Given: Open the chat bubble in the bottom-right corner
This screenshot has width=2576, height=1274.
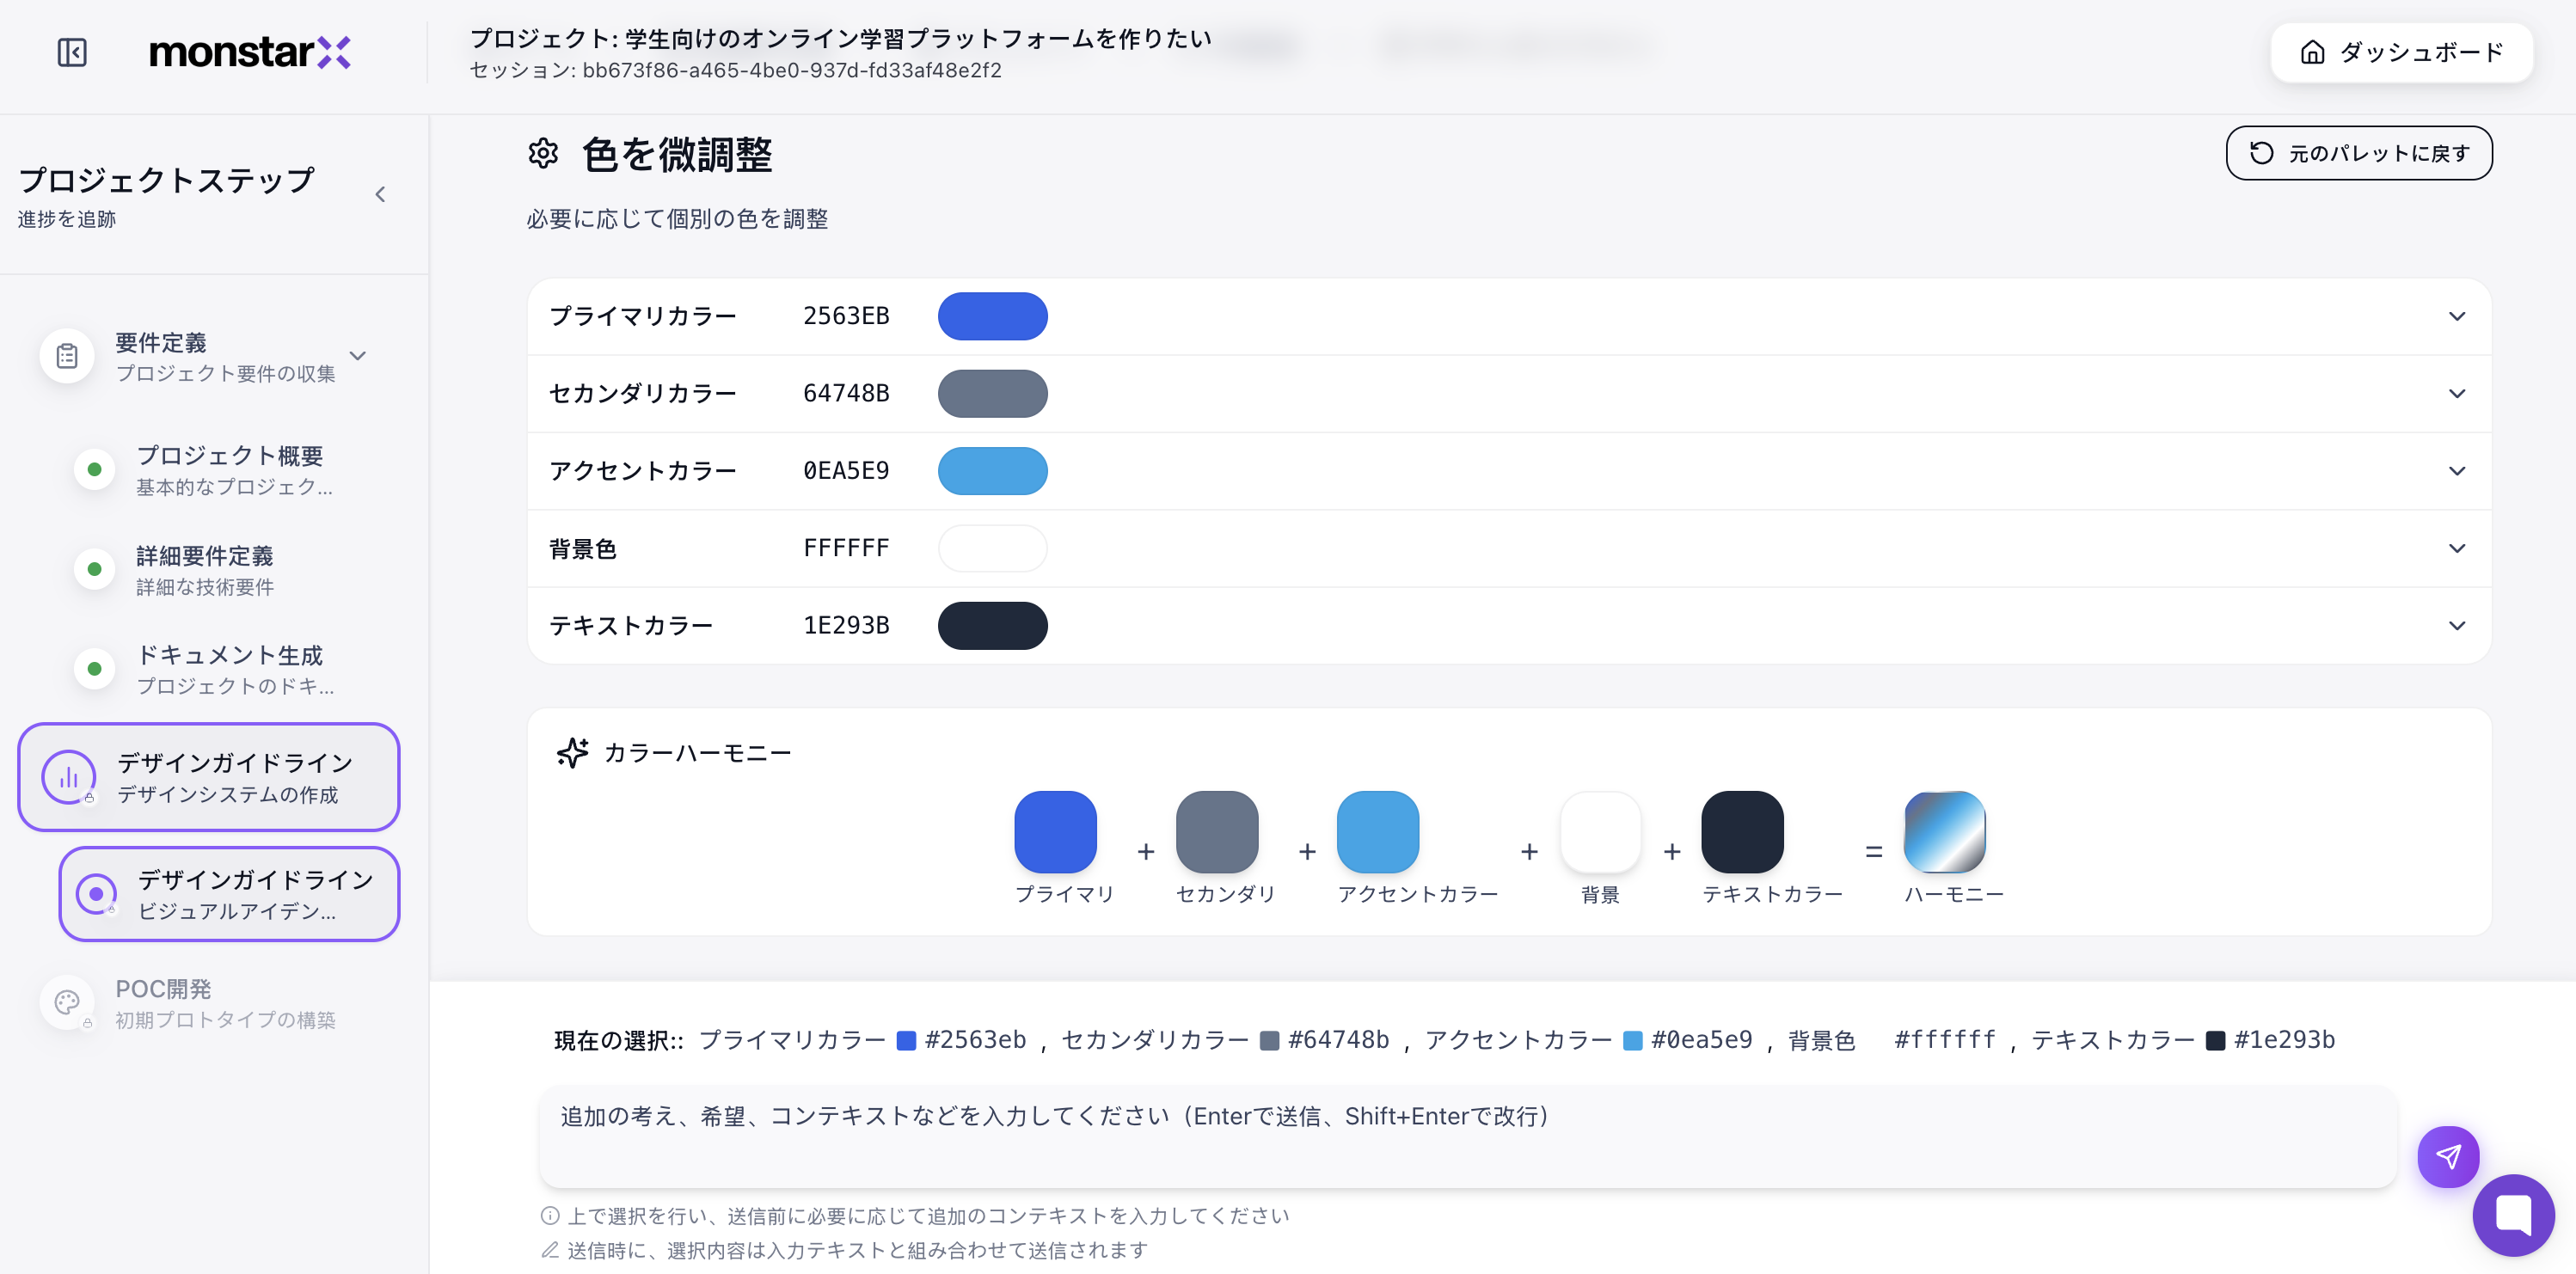Looking at the screenshot, I should pos(2514,1215).
